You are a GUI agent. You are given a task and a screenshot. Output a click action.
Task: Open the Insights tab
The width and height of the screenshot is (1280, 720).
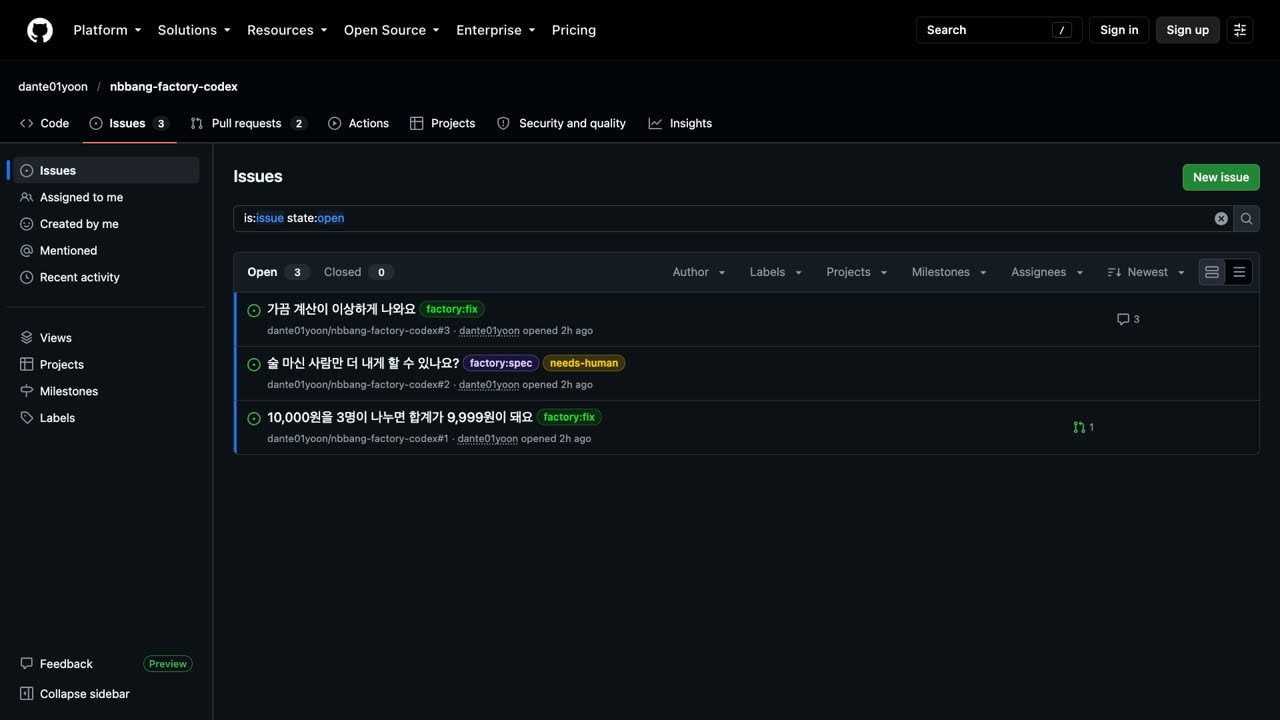[680, 123]
